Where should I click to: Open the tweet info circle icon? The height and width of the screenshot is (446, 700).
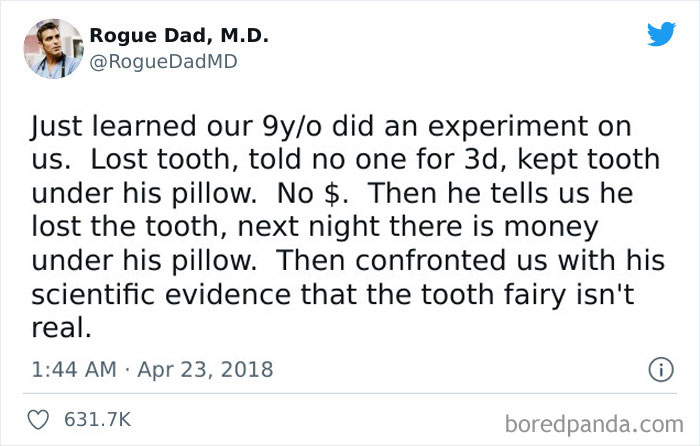[660, 369]
